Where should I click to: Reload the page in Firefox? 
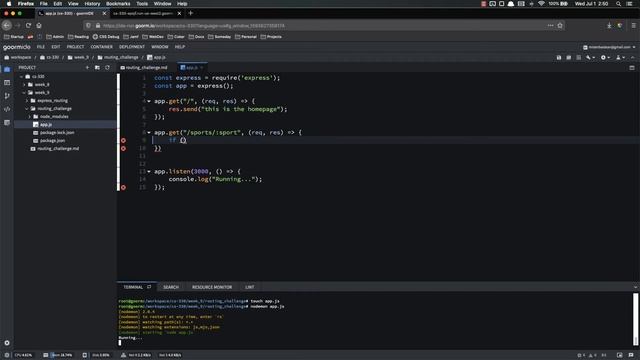[x=28, y=25]
